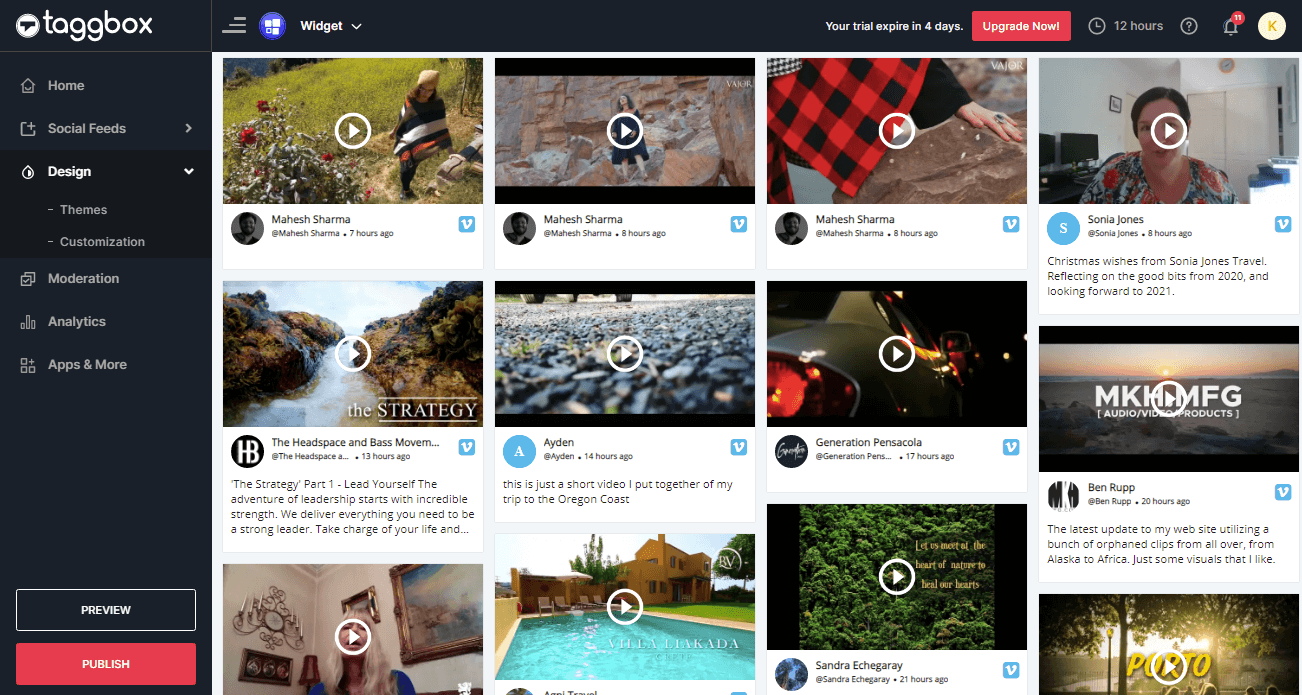Click Vimeo icon on Headspace and Bass post
Viewport: 1302px width, 695px height.
click(466, 447)
